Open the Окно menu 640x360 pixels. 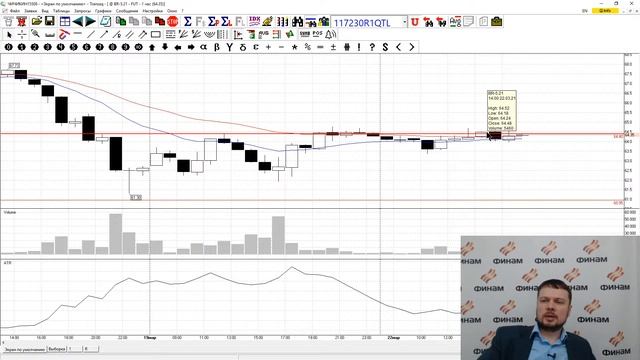point(172,11)
